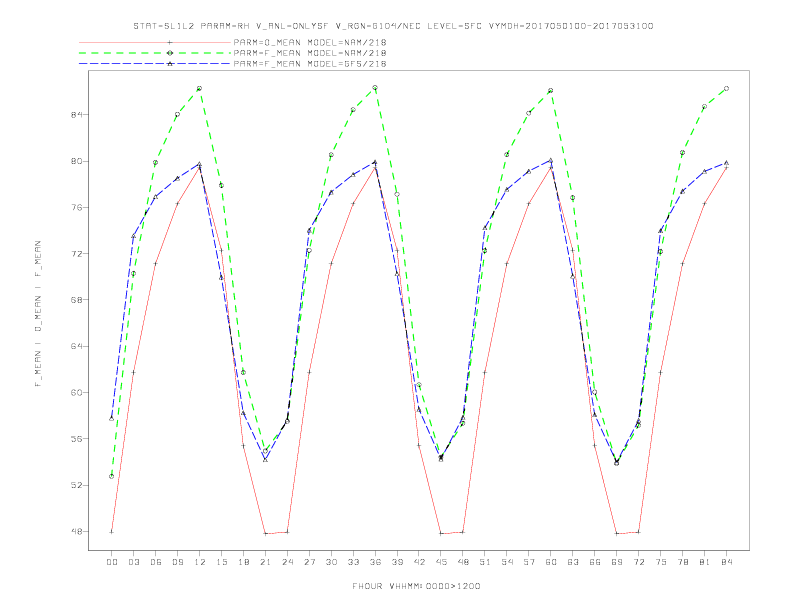Click green NAM circle data point at hour 00
The height and width of the screenshot is (612, 792).
112,476
